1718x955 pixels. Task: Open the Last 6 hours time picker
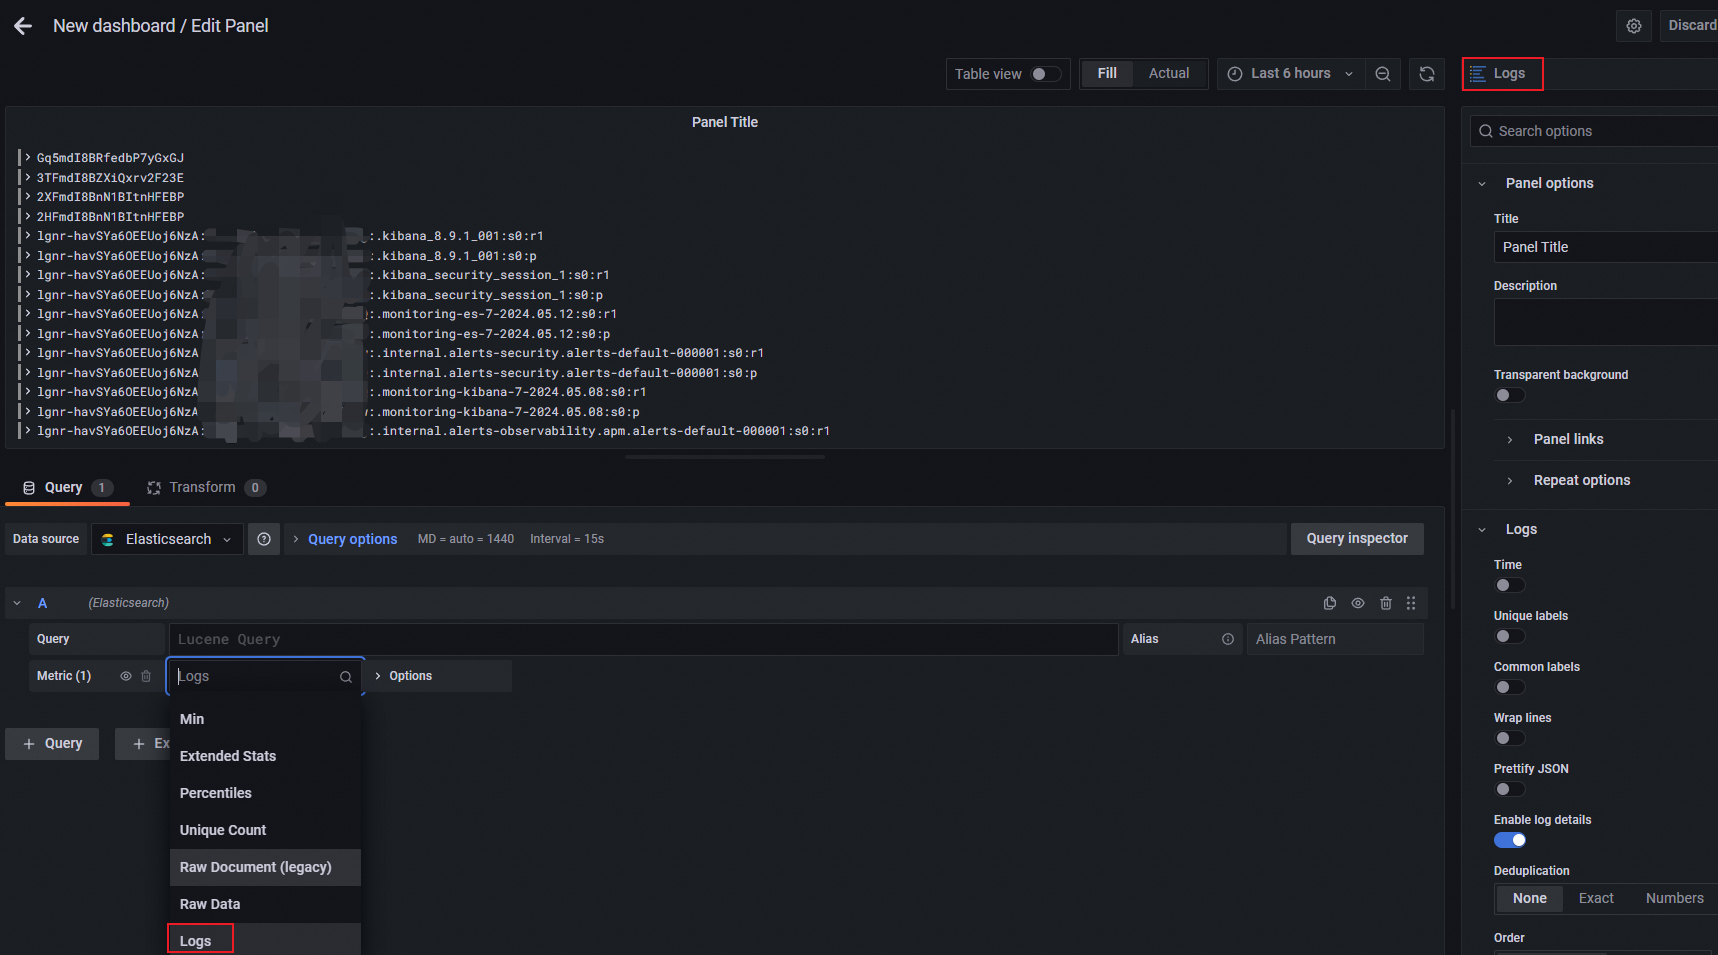1290,74
